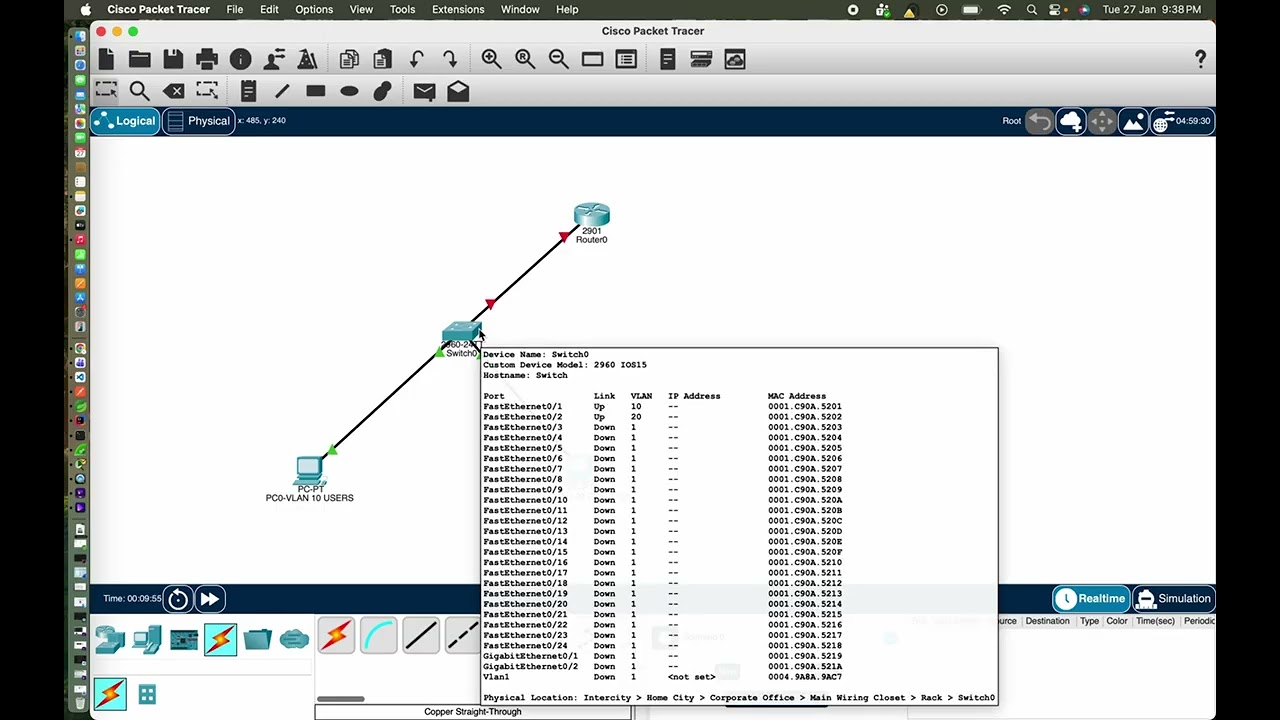
Task: Switch to the Physical workspace tab
Action: click(x=198, y=121)
